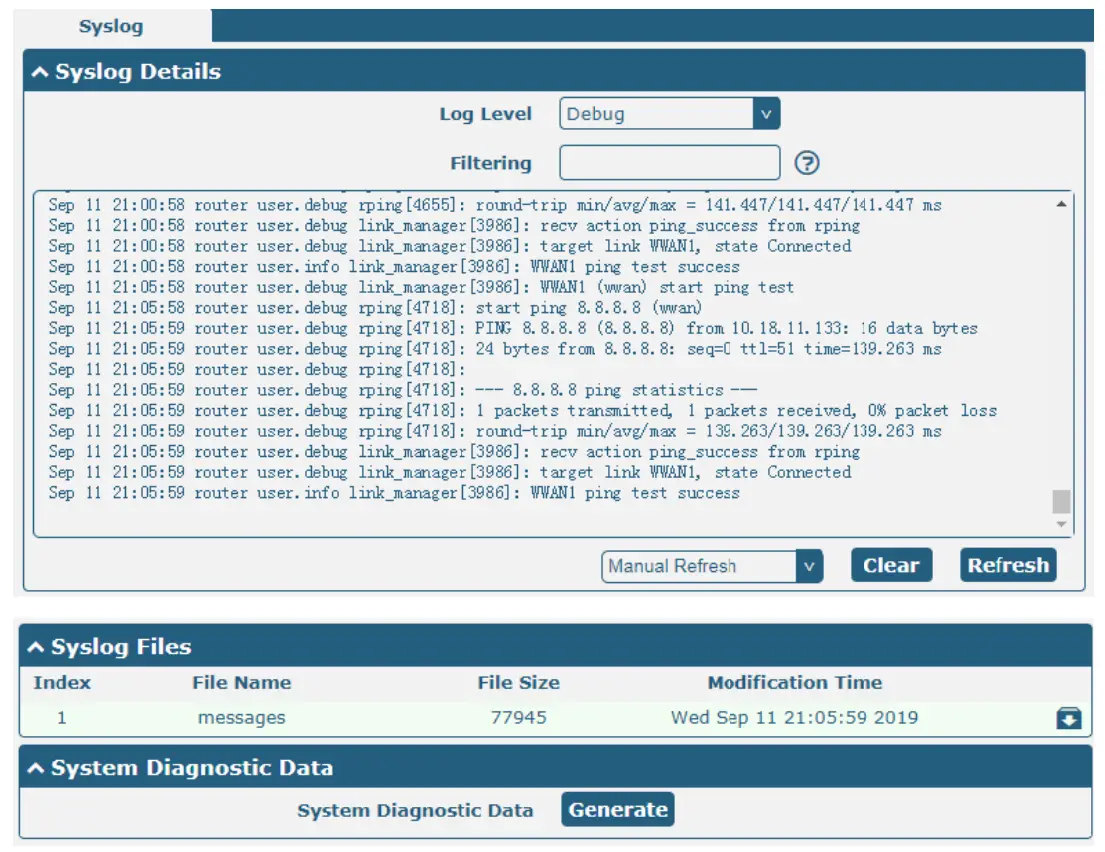Click the log scrollbar up arrow
The image size is (1105, 852).
coord(1060,204)
